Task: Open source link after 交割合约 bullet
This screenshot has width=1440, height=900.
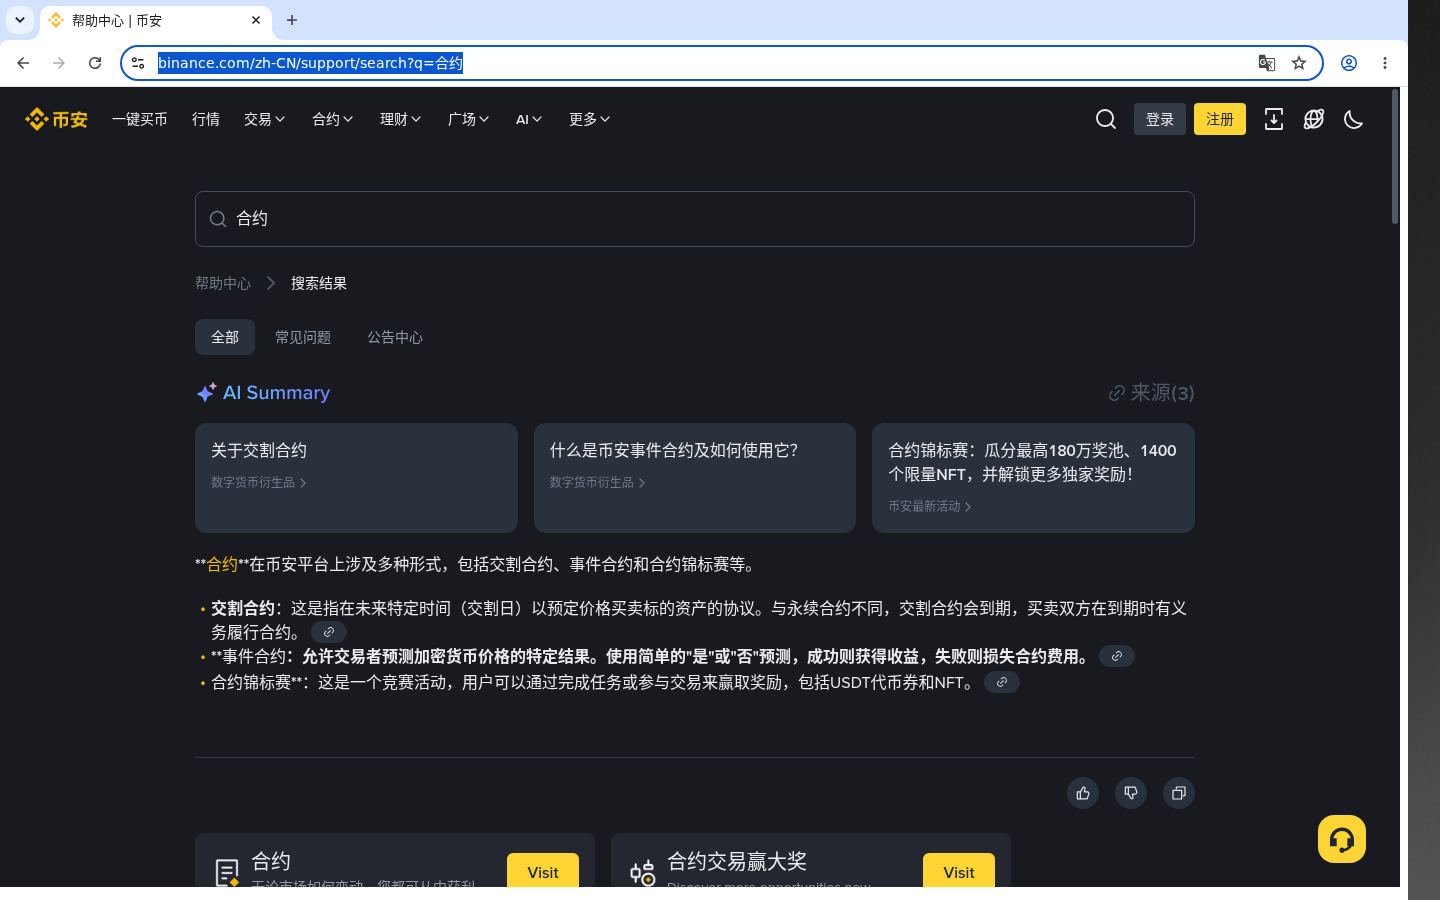Action: [329, 632]
